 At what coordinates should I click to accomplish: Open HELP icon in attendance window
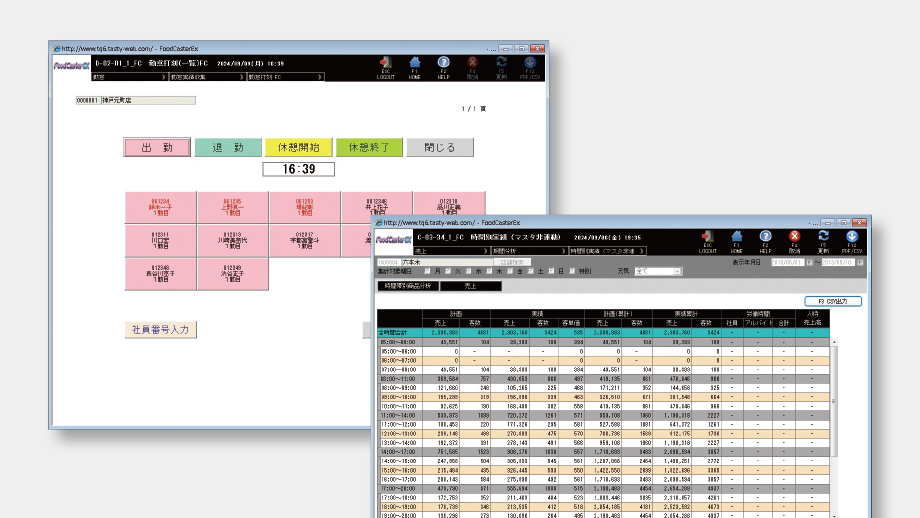click(x=443, y=65)
